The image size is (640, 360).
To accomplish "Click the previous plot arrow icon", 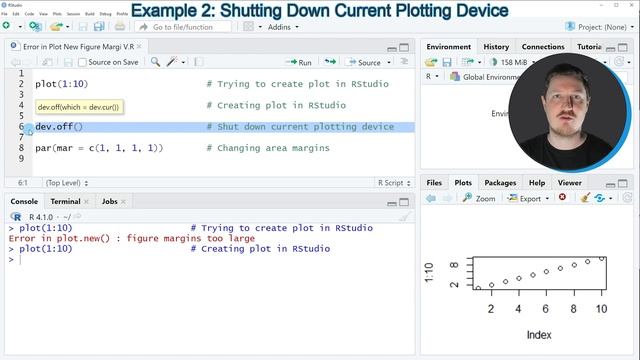I will pos(431,198).
